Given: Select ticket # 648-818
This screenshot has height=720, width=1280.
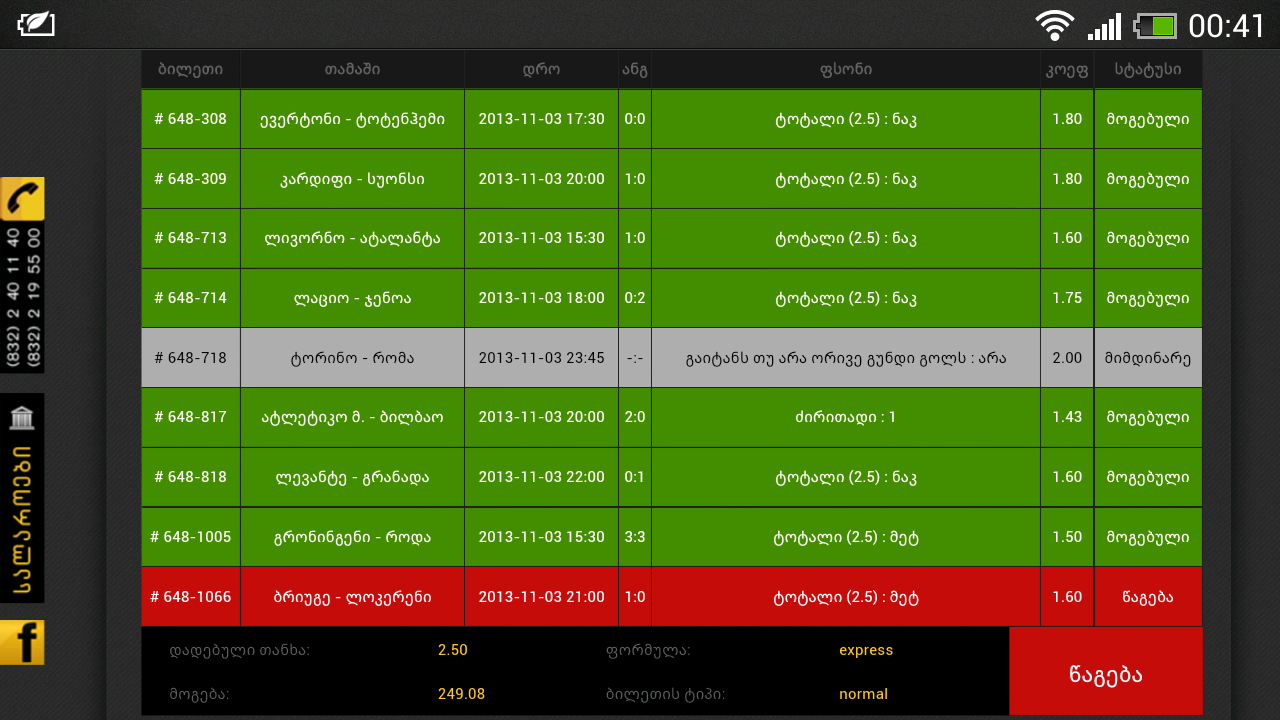Looking at the screenshot, I should [190, 477].
